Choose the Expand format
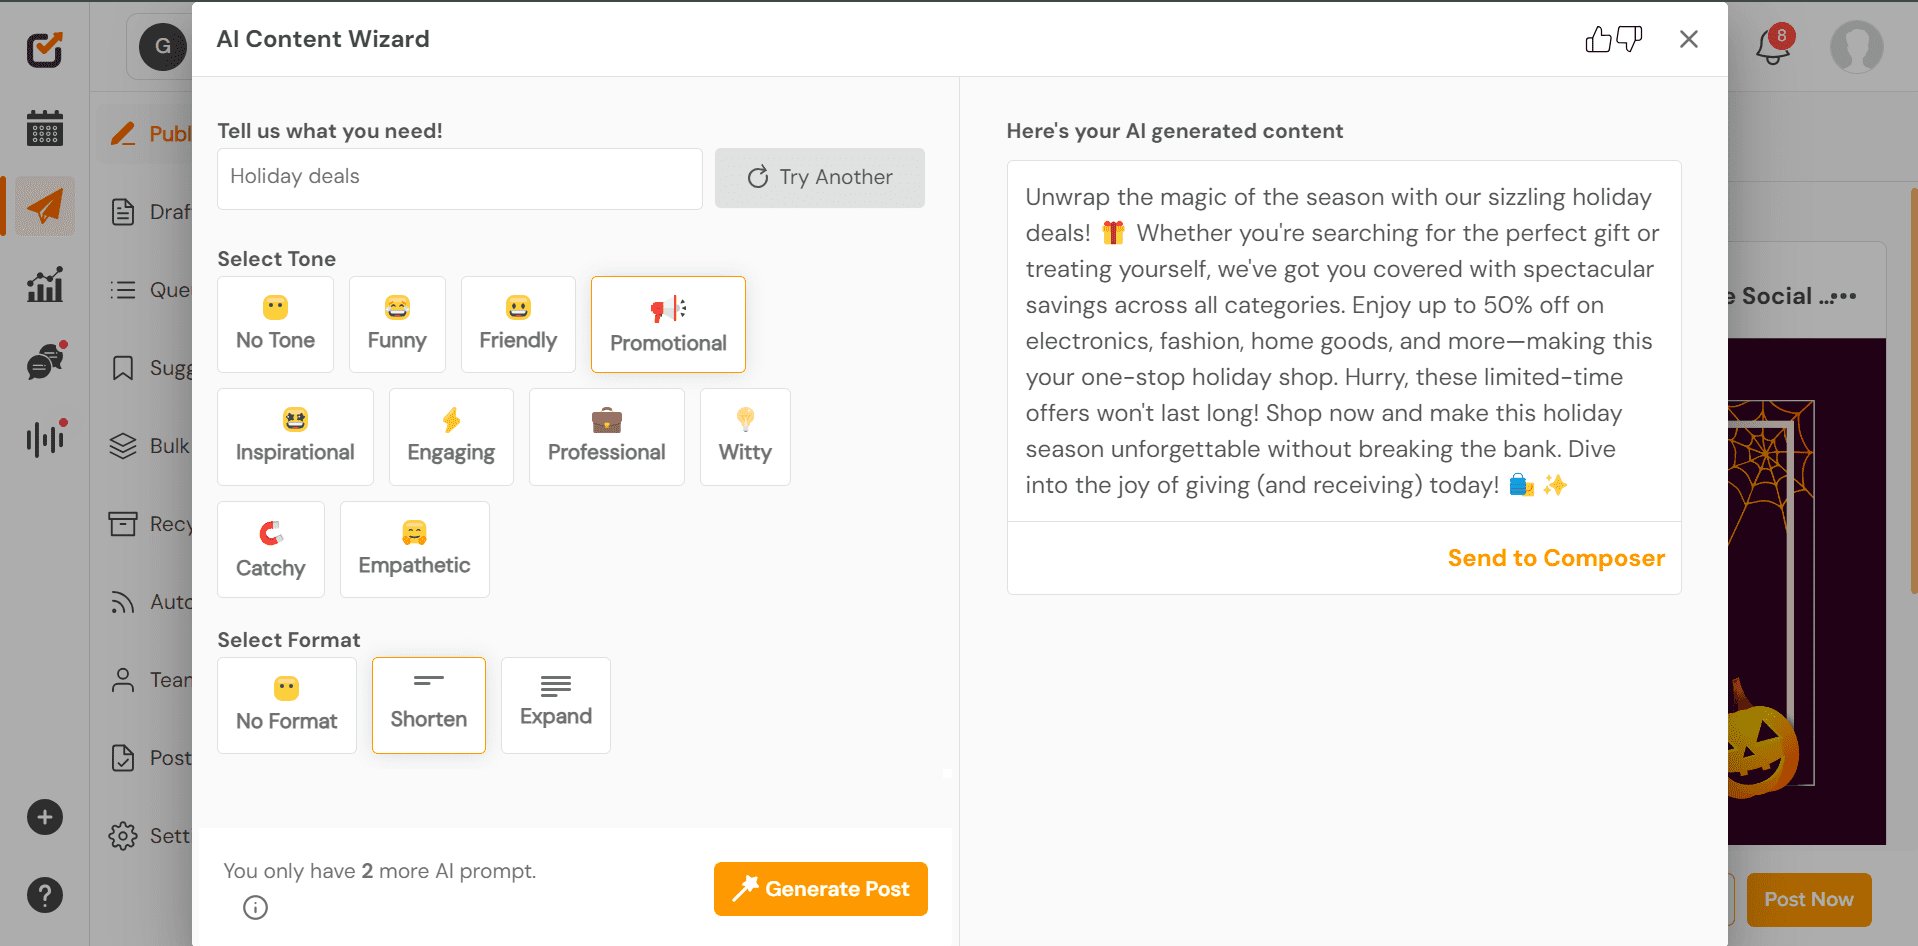This screenshot has height=946, width=1918. [x=555, y=705]
